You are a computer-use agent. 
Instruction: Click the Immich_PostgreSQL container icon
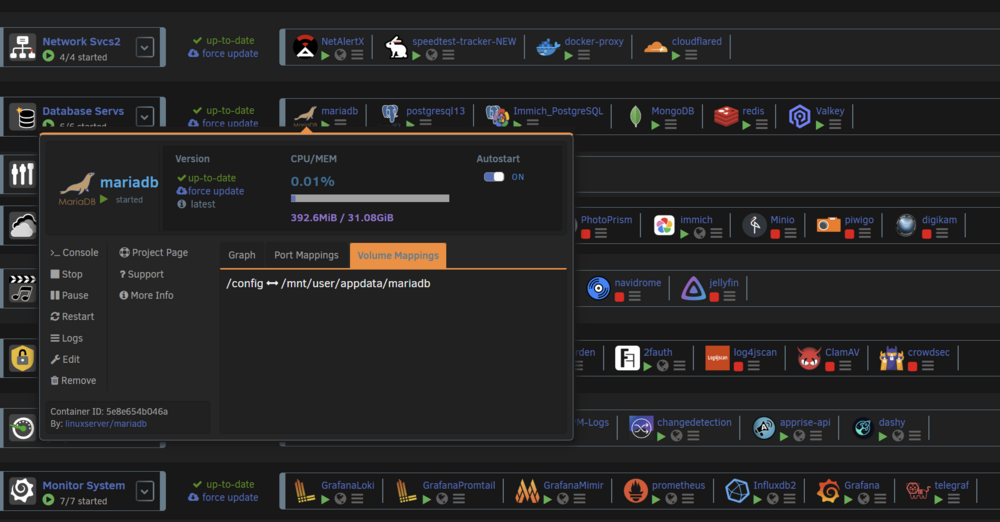pyautogui.click(x=497, y=116)
